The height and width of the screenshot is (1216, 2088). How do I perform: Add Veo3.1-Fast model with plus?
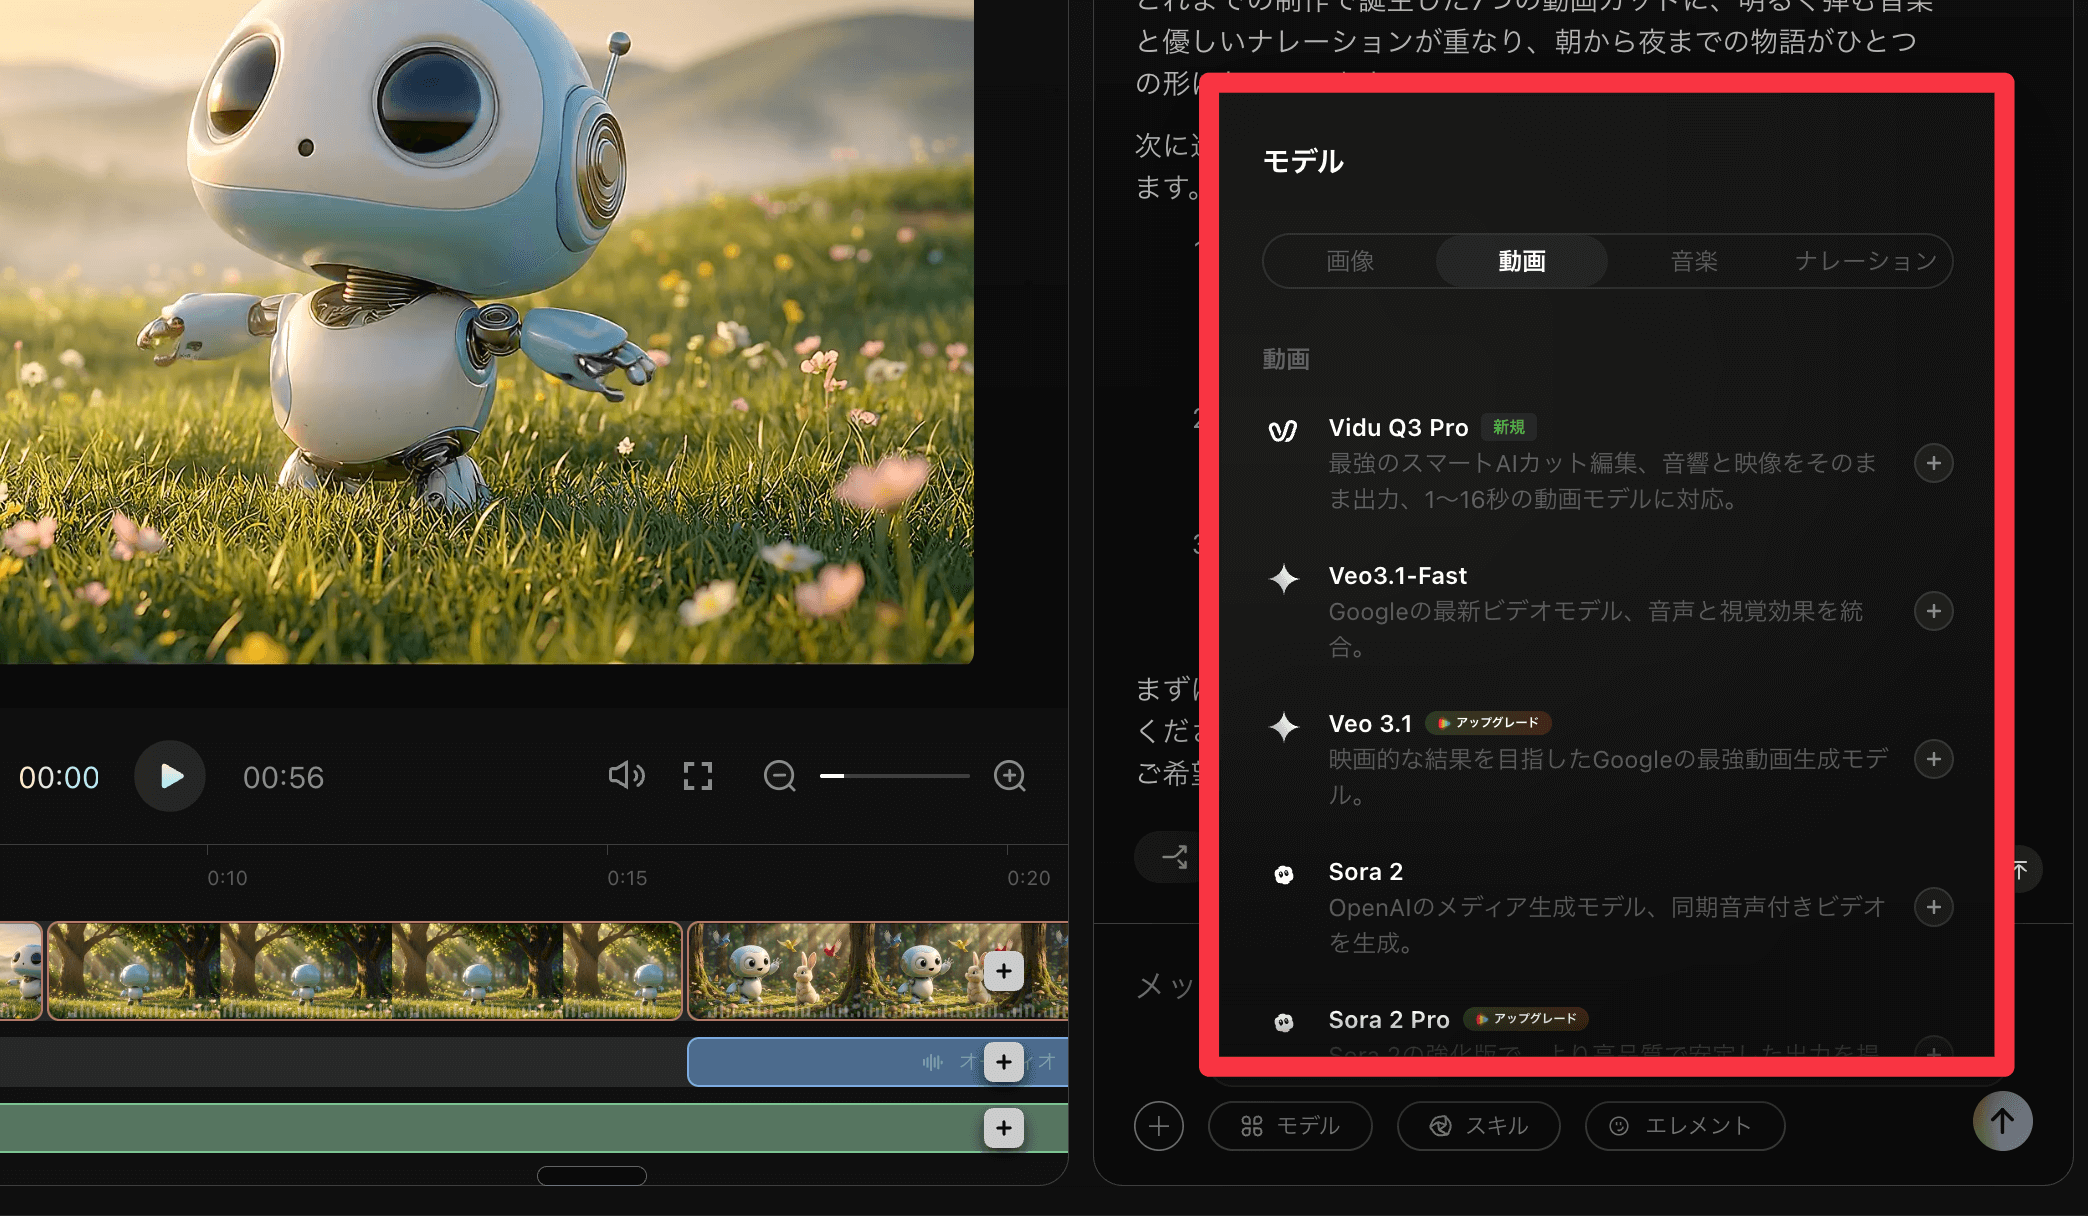point(1933,611)
